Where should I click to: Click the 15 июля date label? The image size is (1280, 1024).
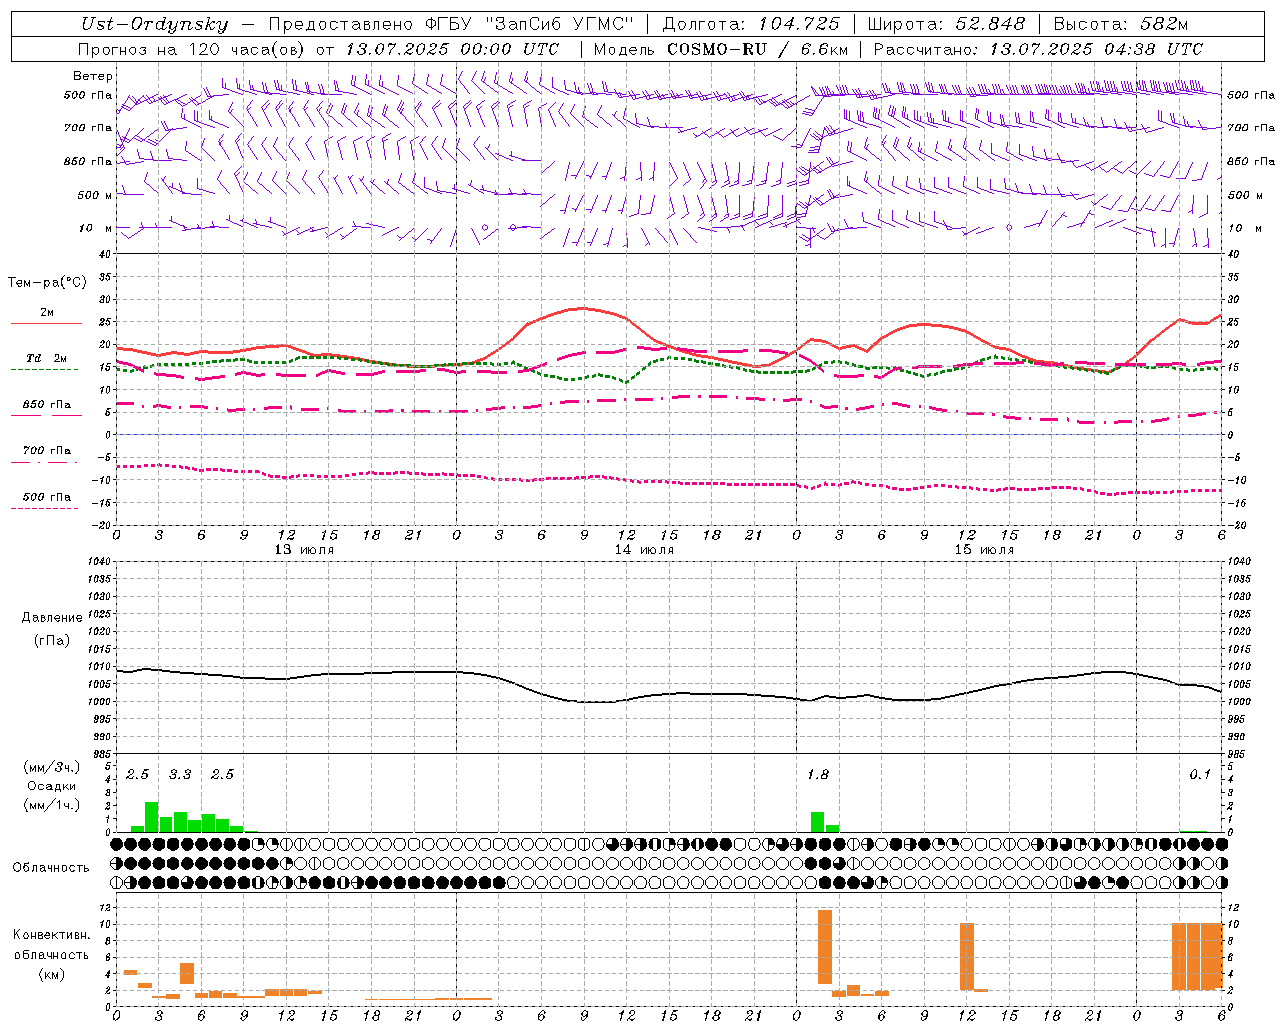984,550
